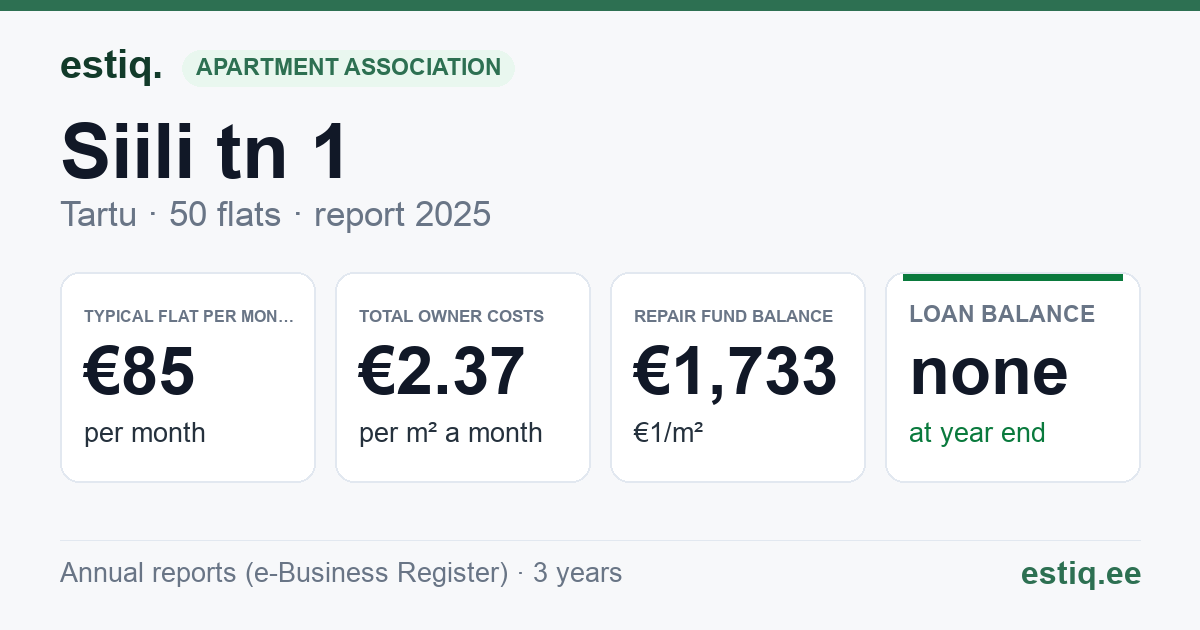
Task: Click the €1,733 value
Action: [x=736, y=372]
